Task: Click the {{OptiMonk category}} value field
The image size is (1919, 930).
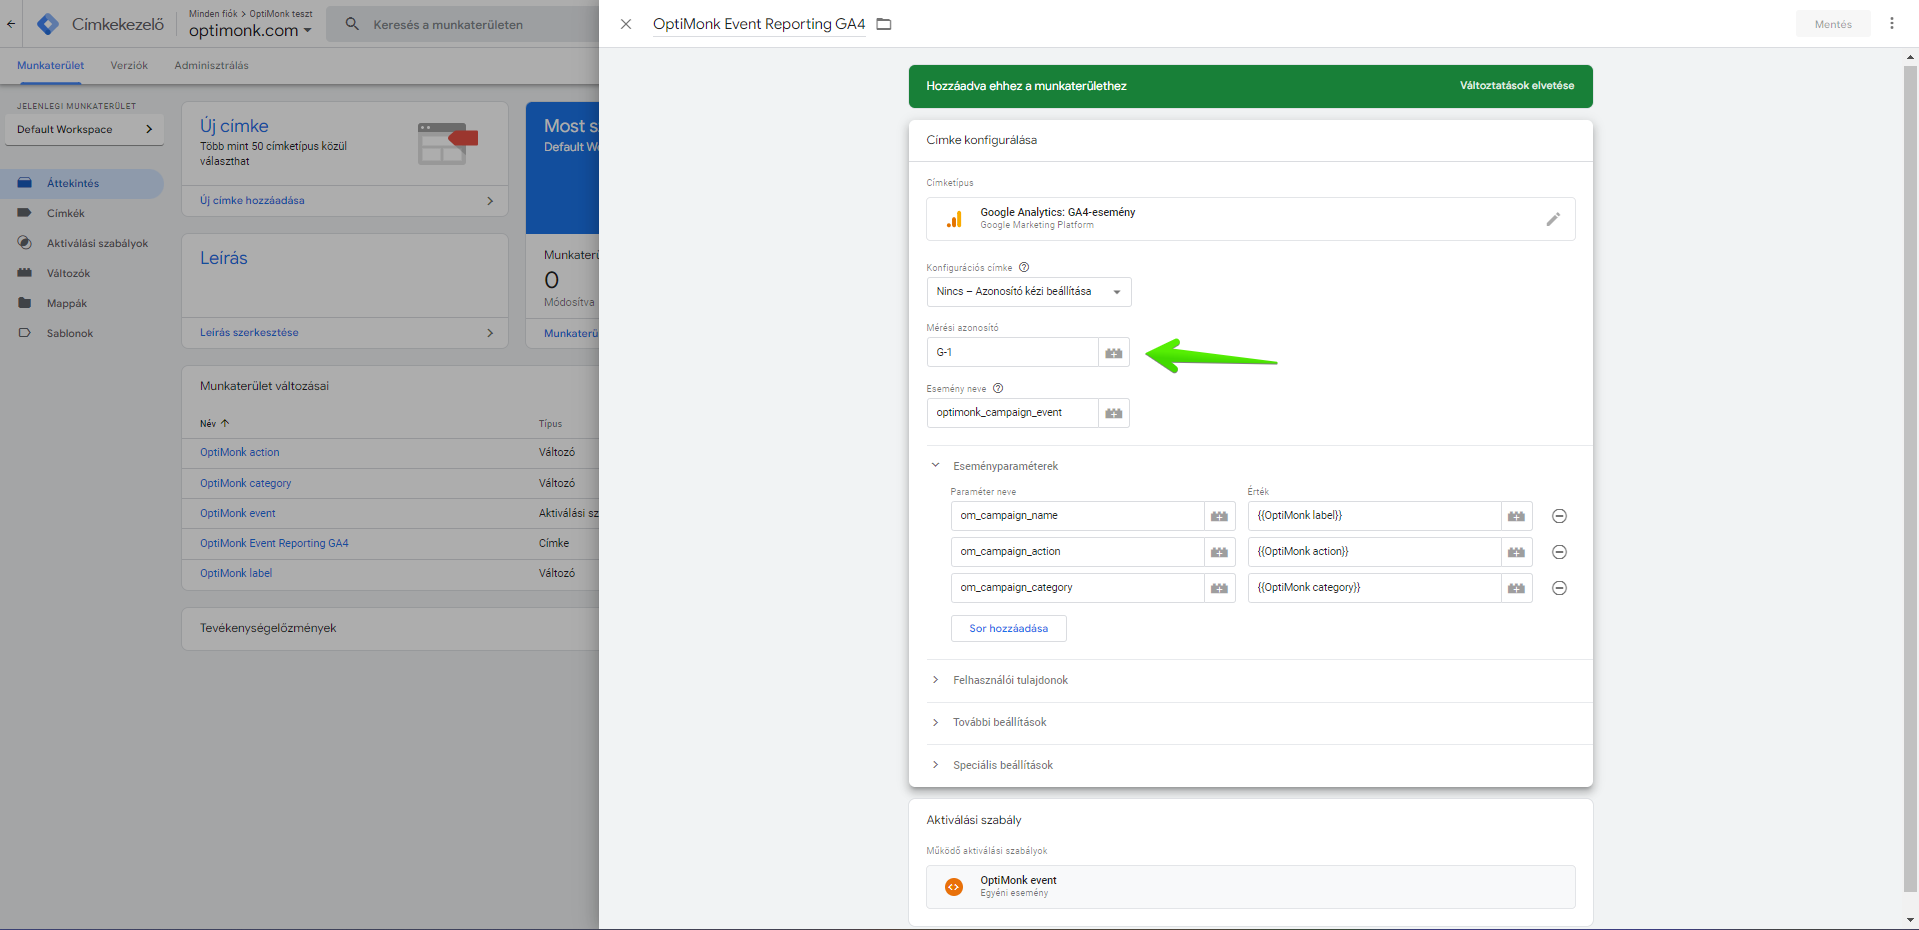Action: (x=1374, y=588)
